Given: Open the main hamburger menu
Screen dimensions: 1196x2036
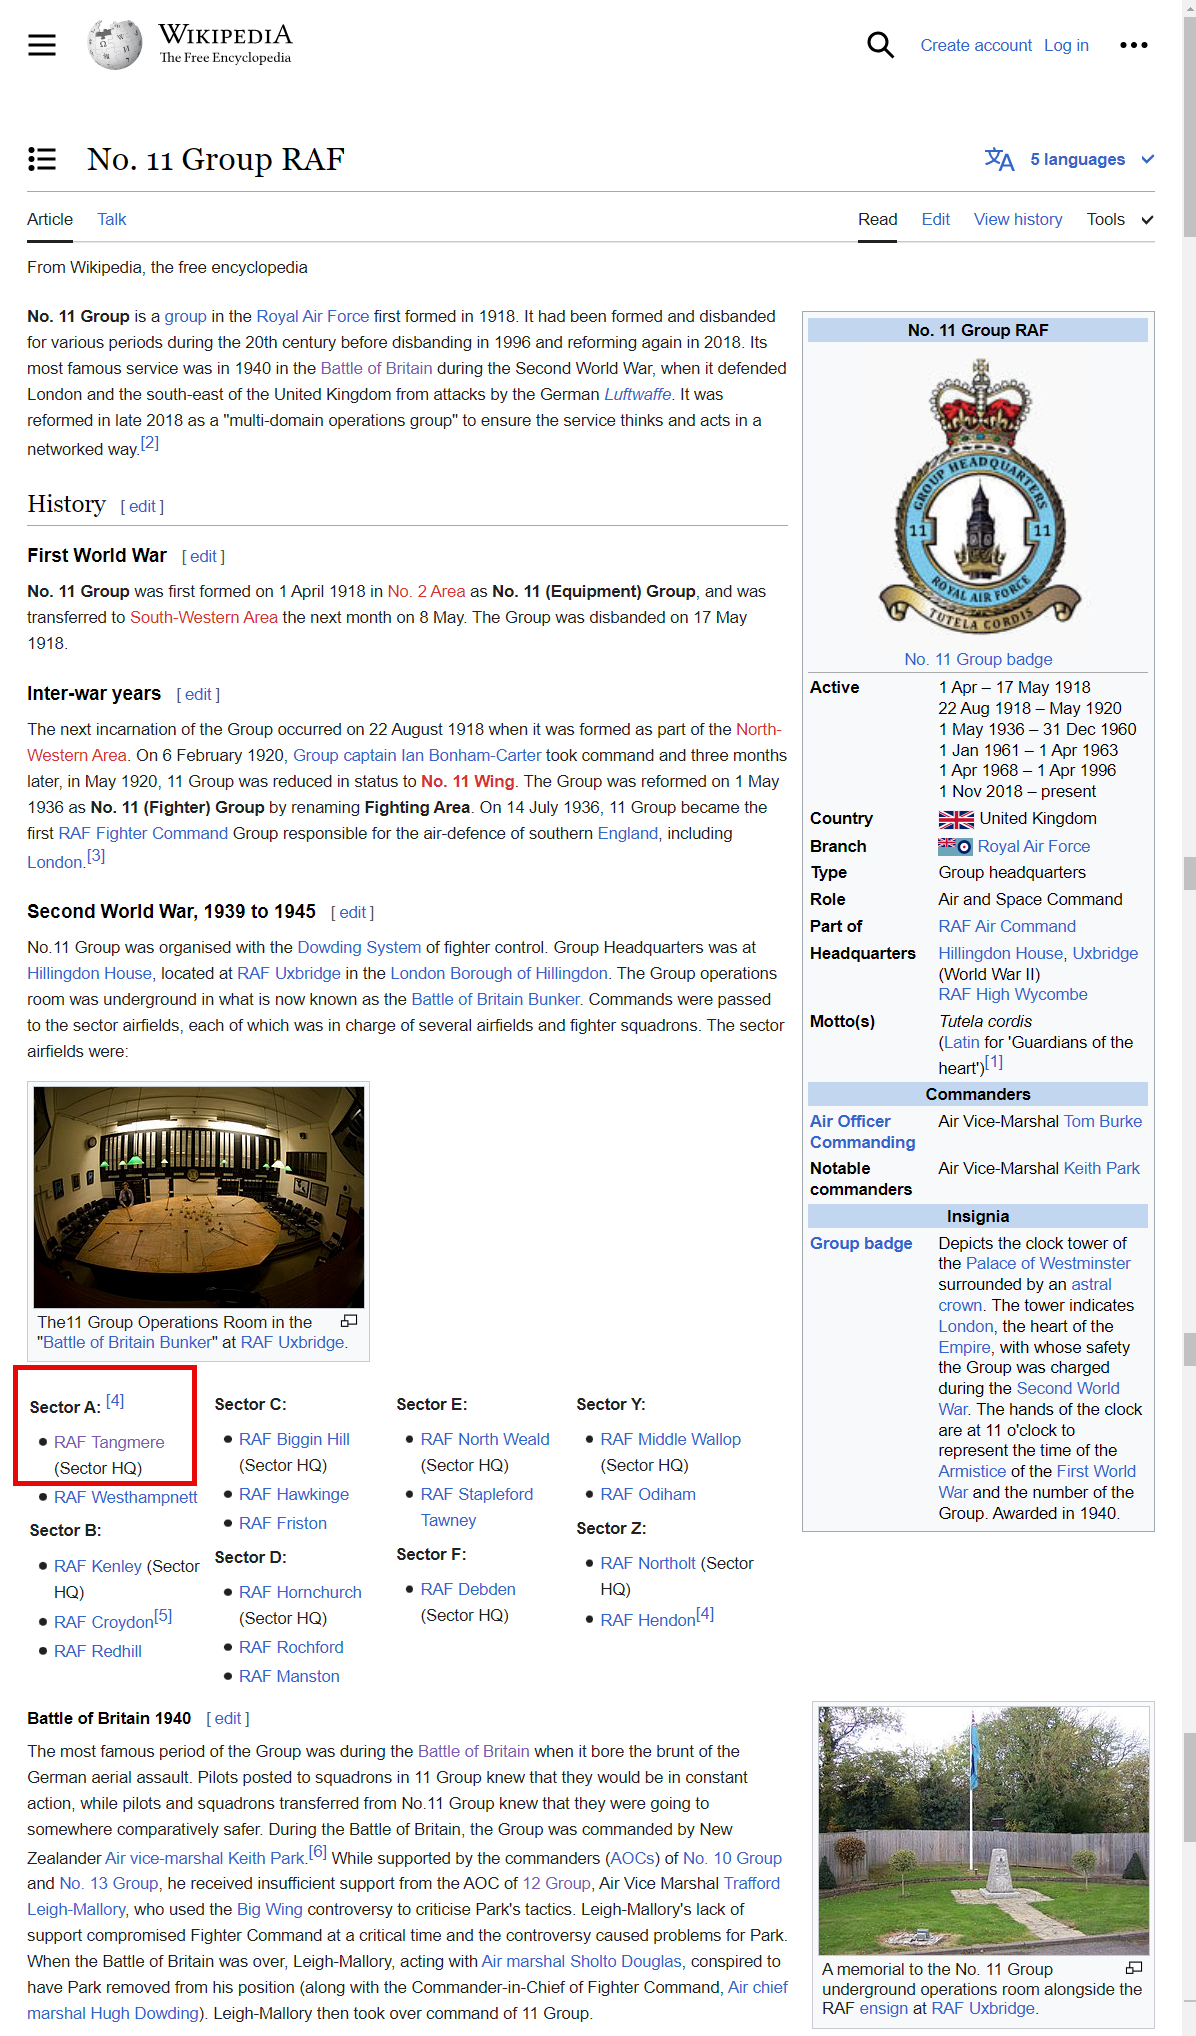Looking at the screenshot, I should tap(42, 45).
